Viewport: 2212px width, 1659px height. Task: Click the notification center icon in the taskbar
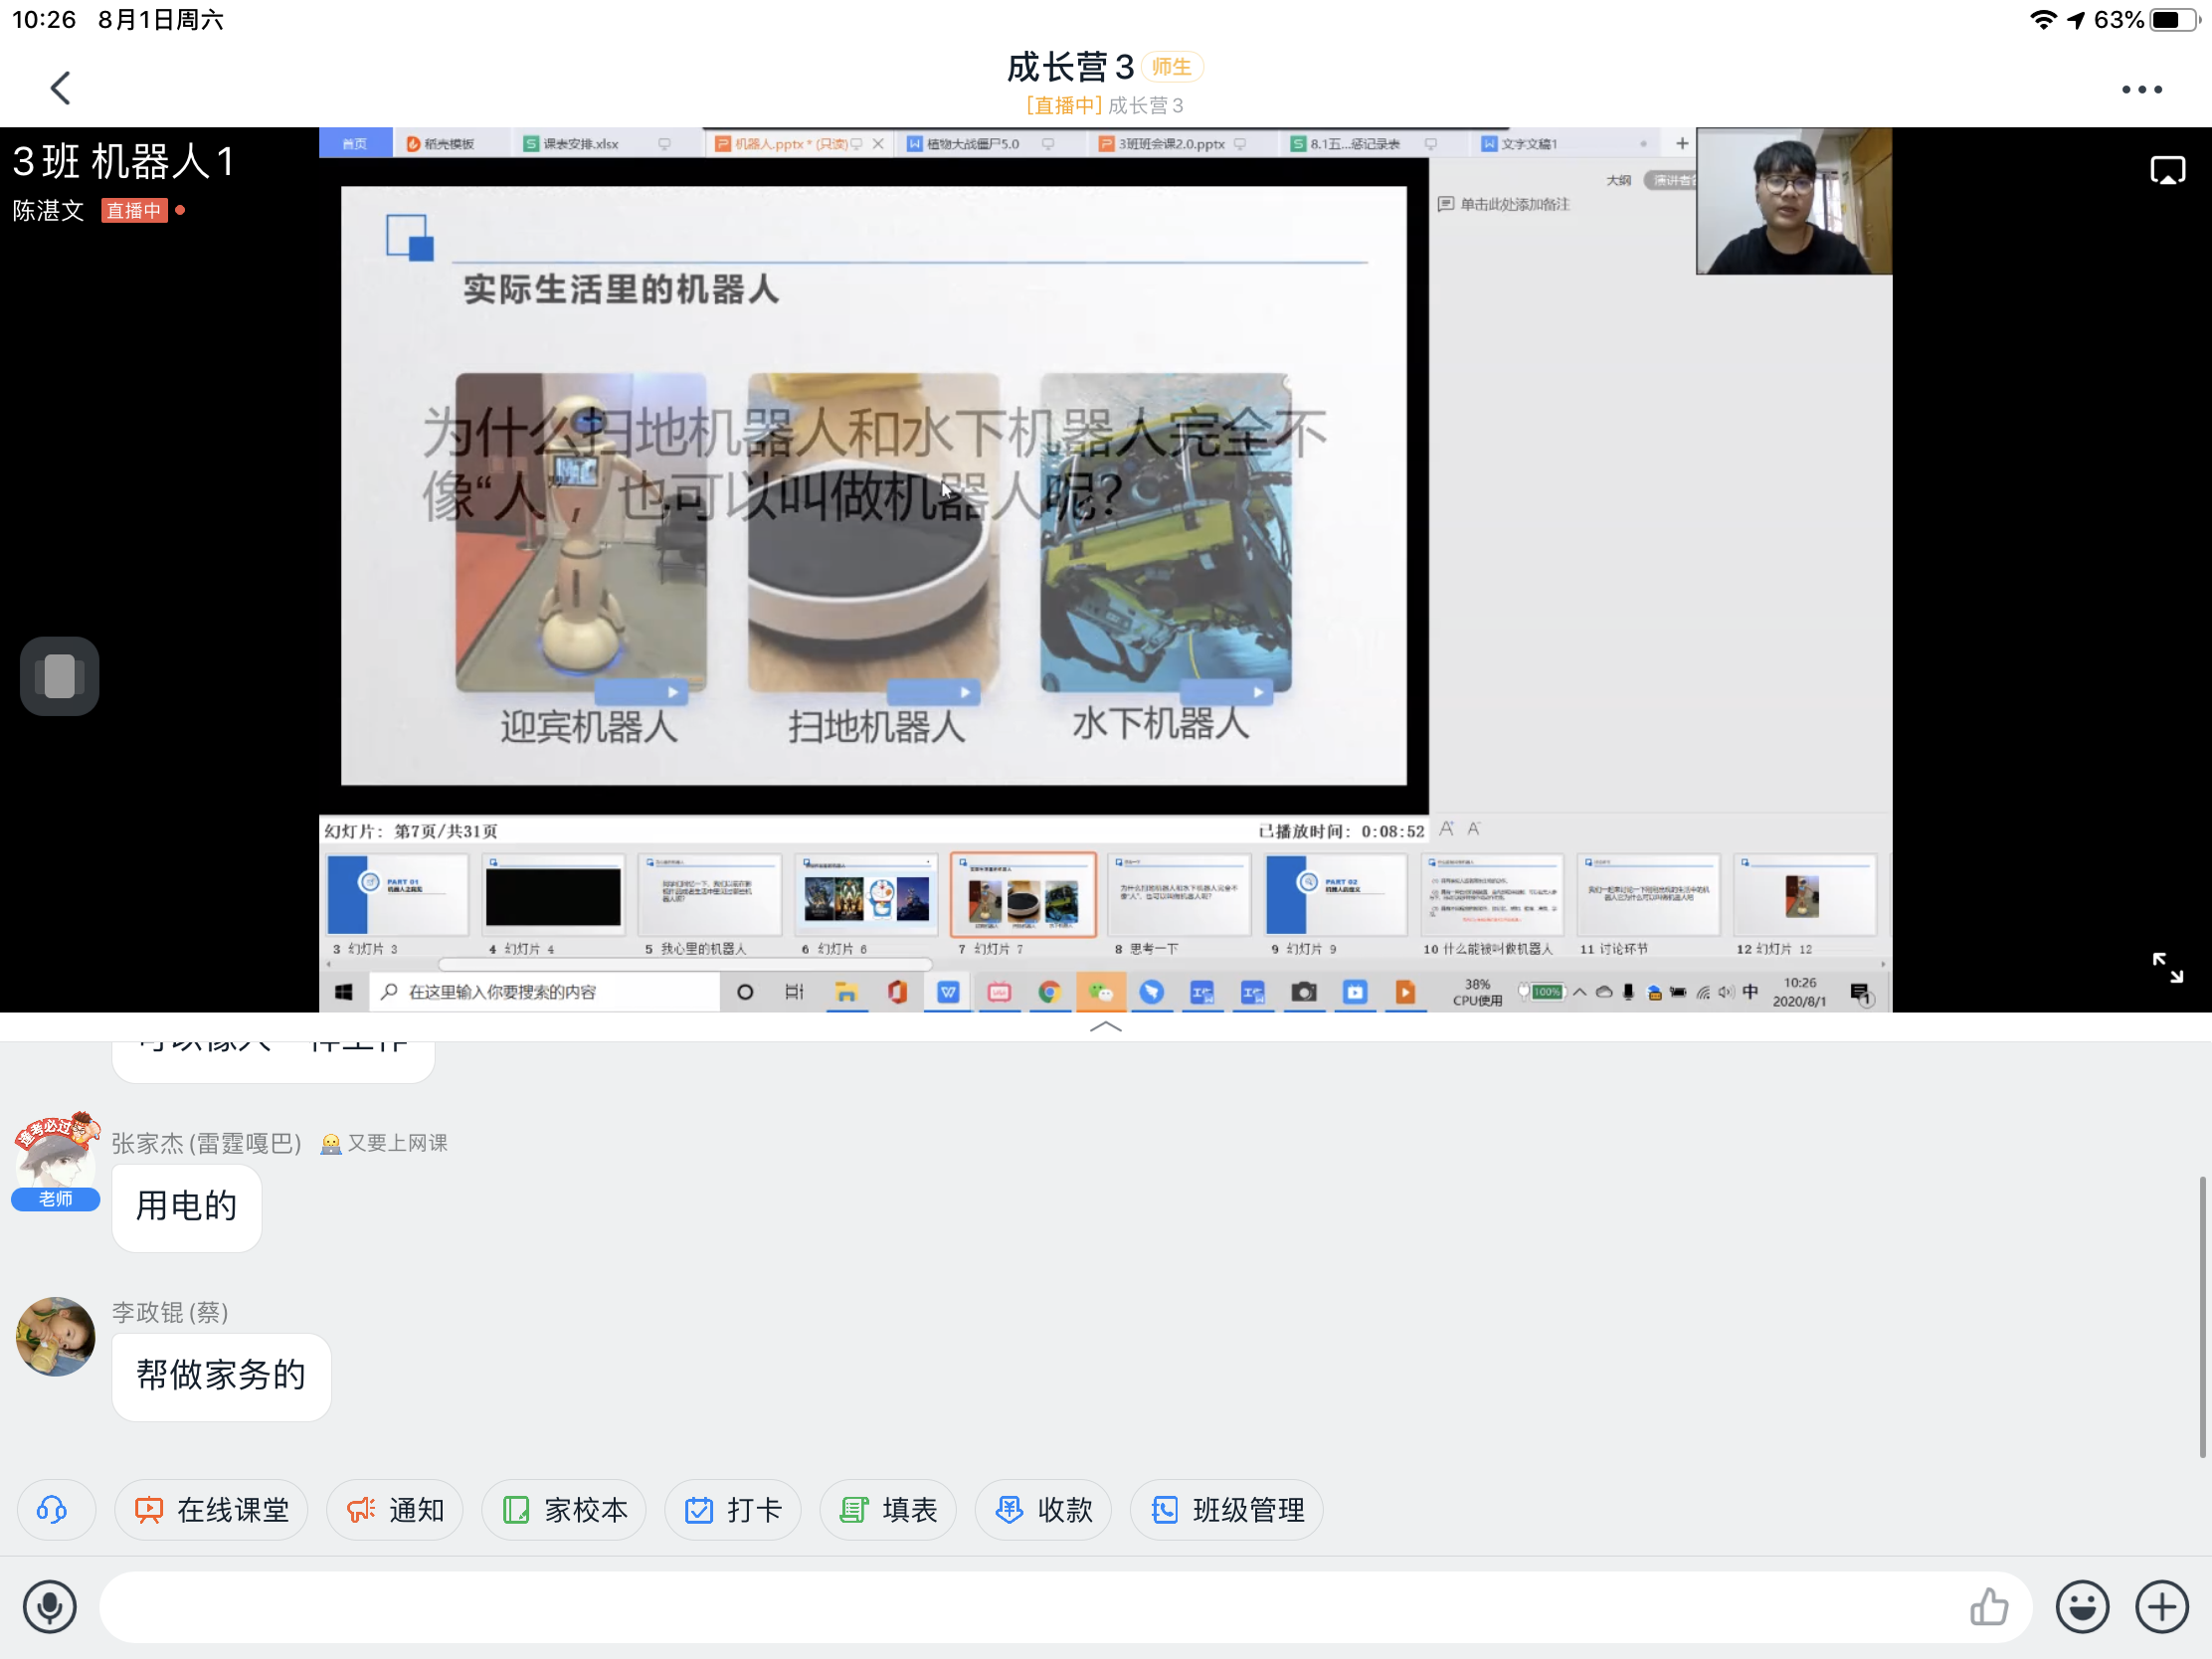click(1861, 994)
